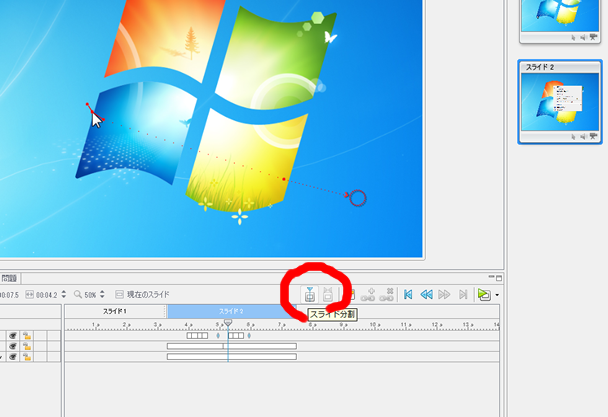Click the rewind double-arrow button
Viewport: 608px width, 417px height.
click(x=426, y=295)
